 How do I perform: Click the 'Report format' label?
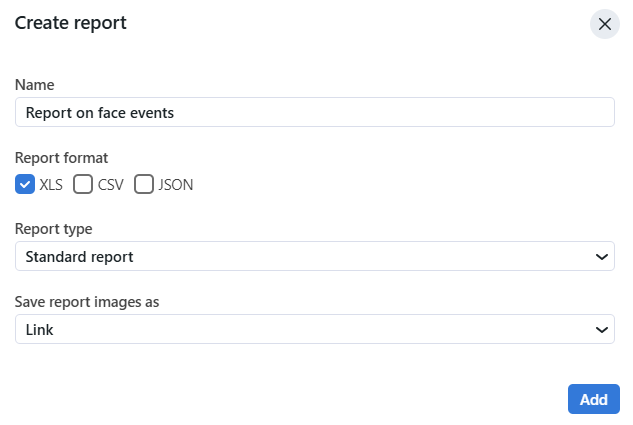tap(61, 157)
